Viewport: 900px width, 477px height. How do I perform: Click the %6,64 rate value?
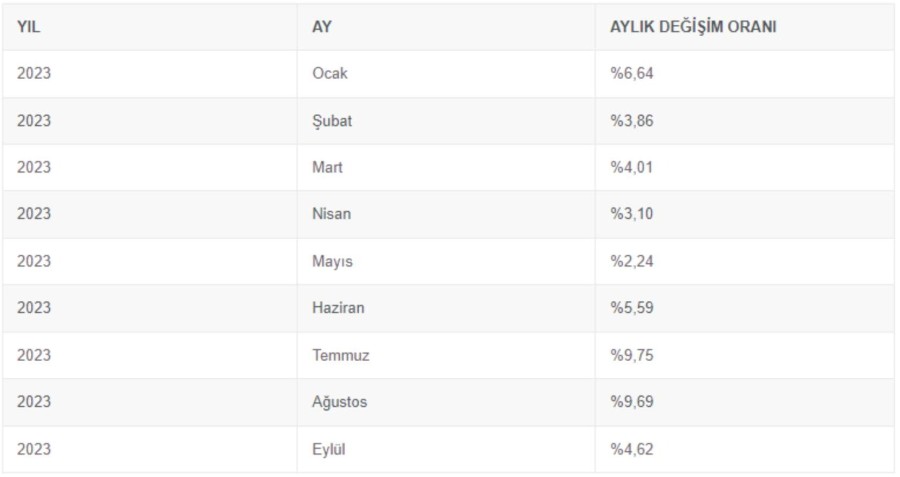click(x=632, y=74)
